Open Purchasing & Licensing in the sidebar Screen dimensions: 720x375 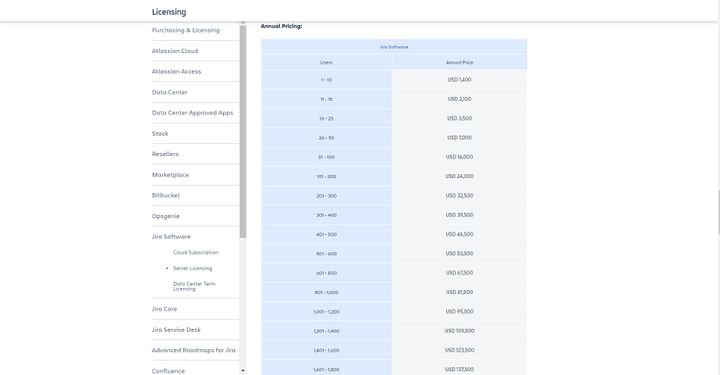186,30
